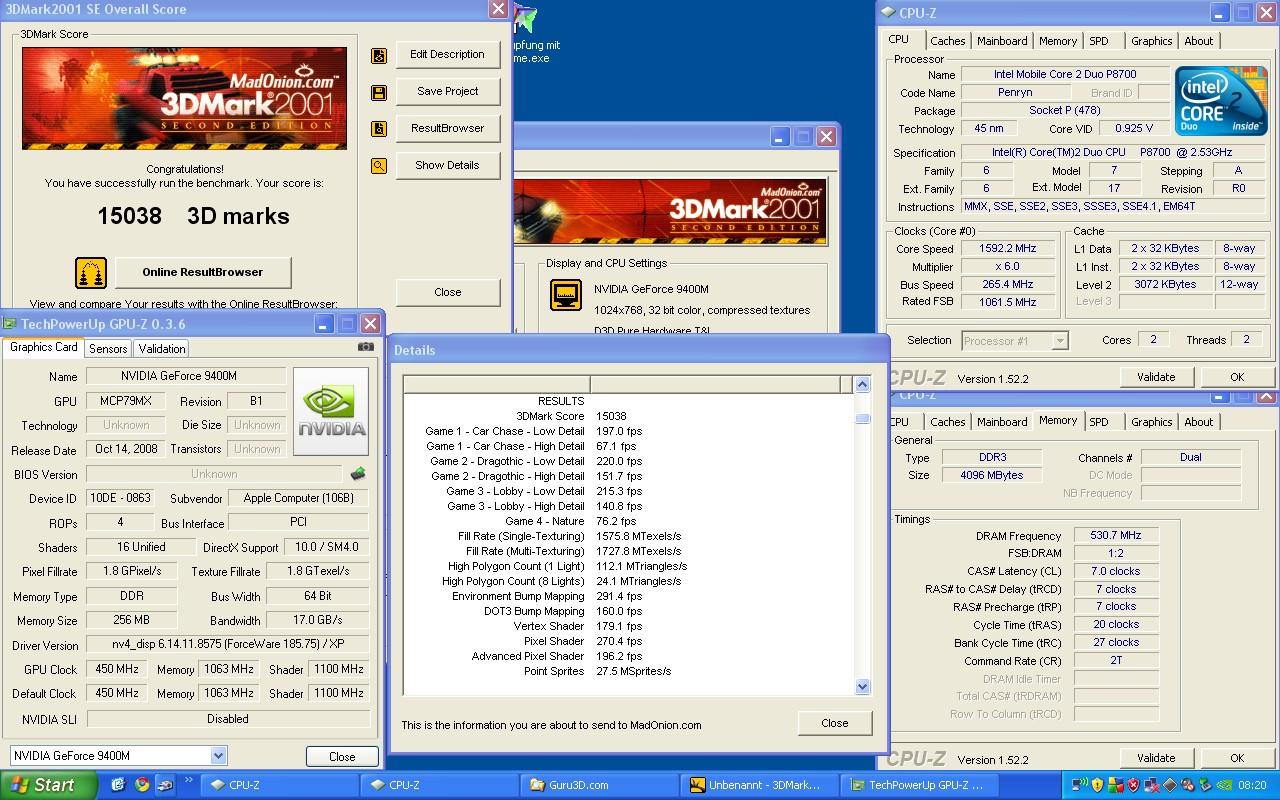Click the red shield icon in the system tray
This screenshot has width=1280, height=800.
1133,785
